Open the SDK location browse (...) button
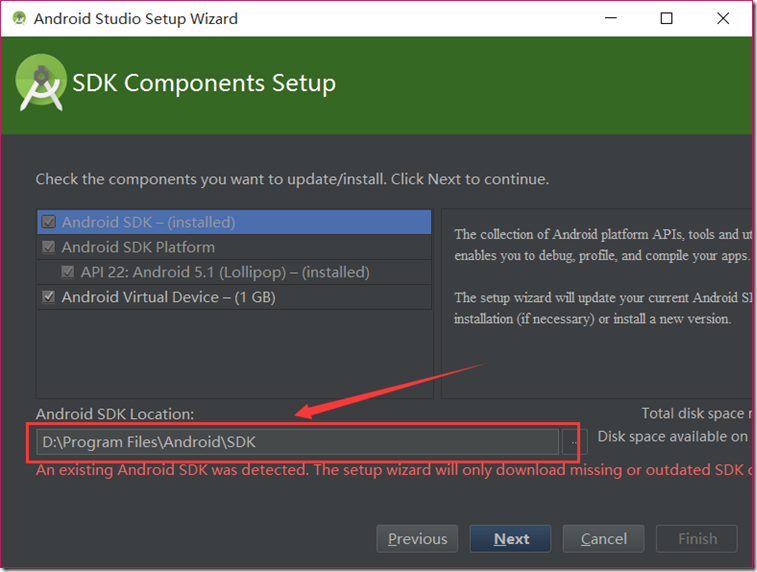Screen dimensions: 757x572 click(x=572, y=441)
